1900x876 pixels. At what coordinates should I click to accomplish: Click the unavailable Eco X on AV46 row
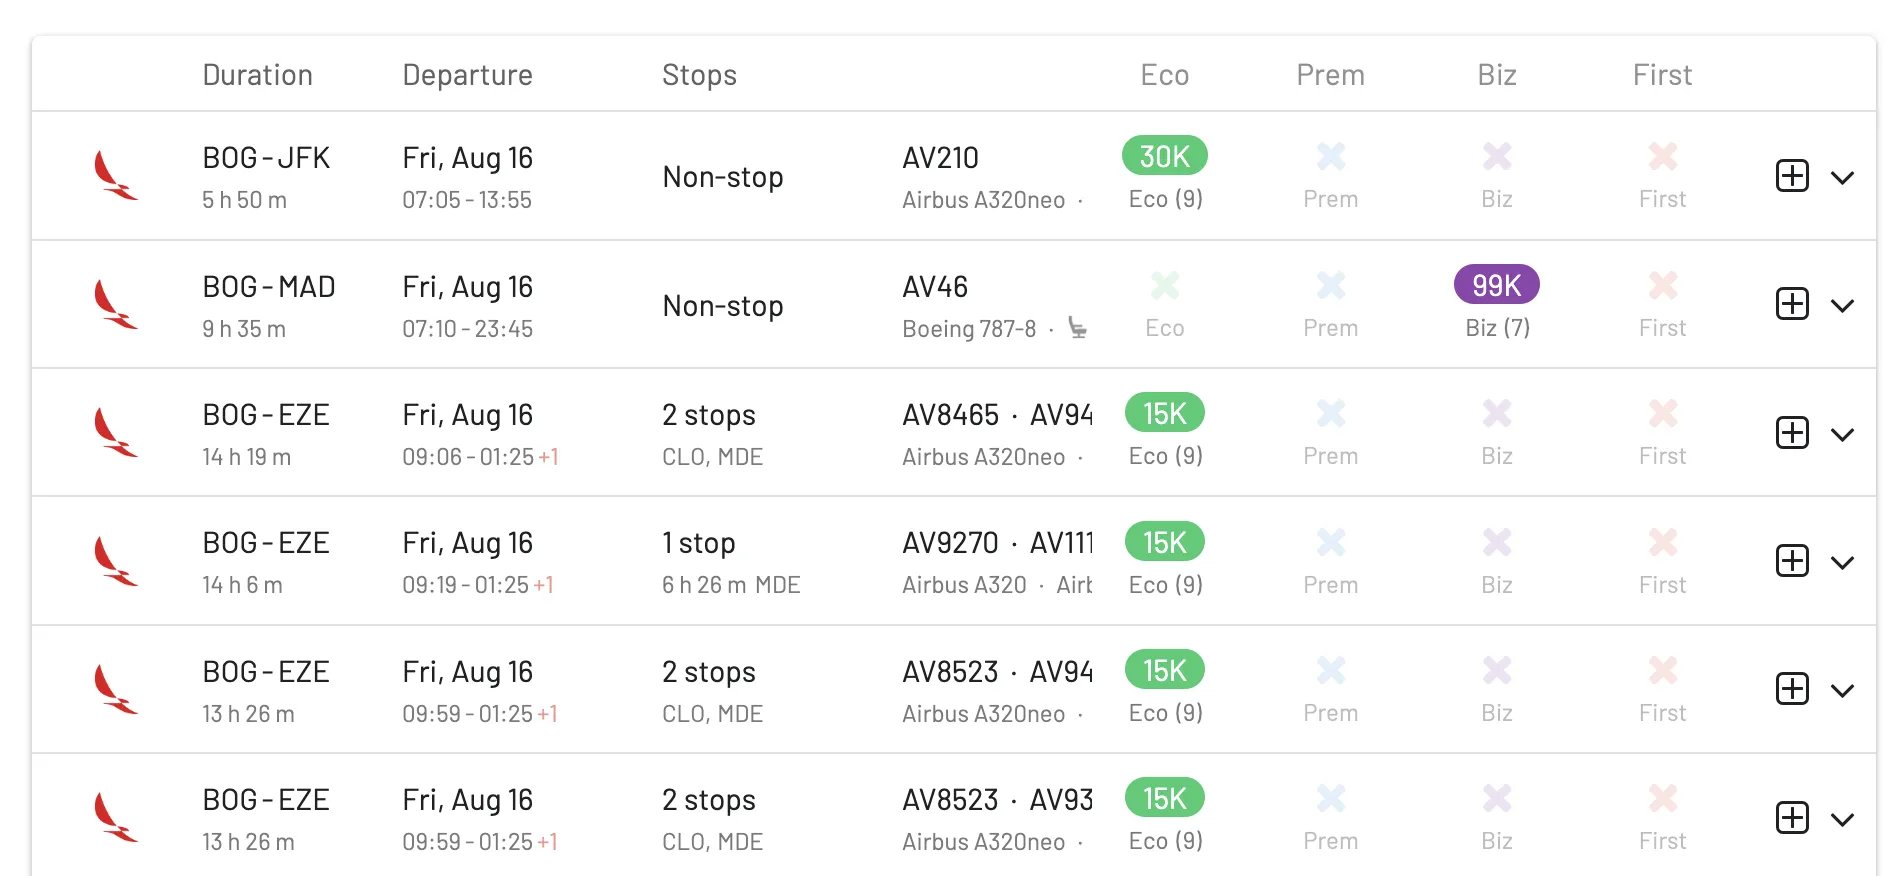tap(1165, 285)
